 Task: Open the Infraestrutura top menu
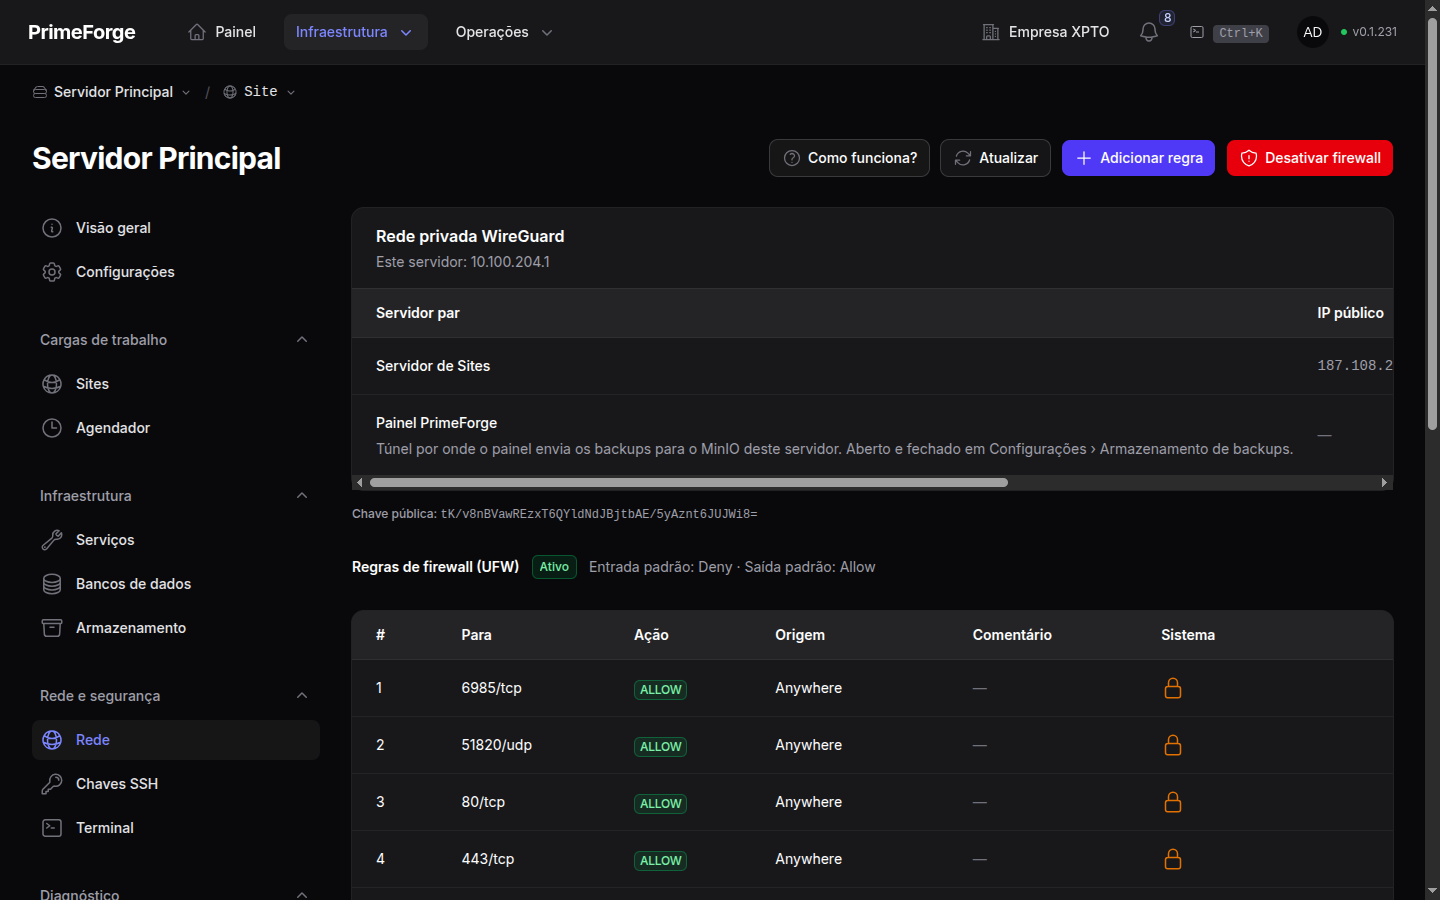(x=355, y=32)
